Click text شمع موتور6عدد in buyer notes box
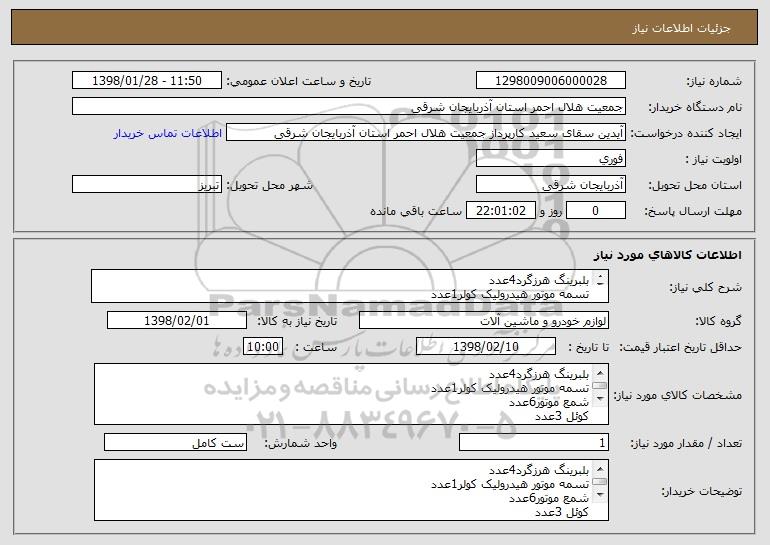Viewport: 770px width, 545px height. [x=549, y=498]
